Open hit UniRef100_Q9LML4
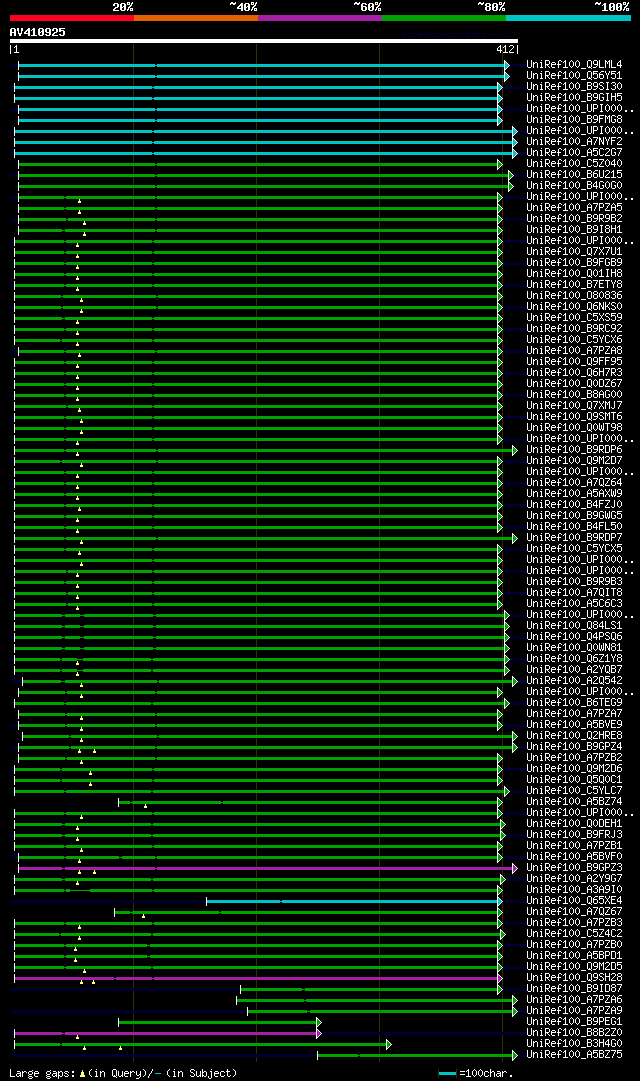 click(574, 65)
